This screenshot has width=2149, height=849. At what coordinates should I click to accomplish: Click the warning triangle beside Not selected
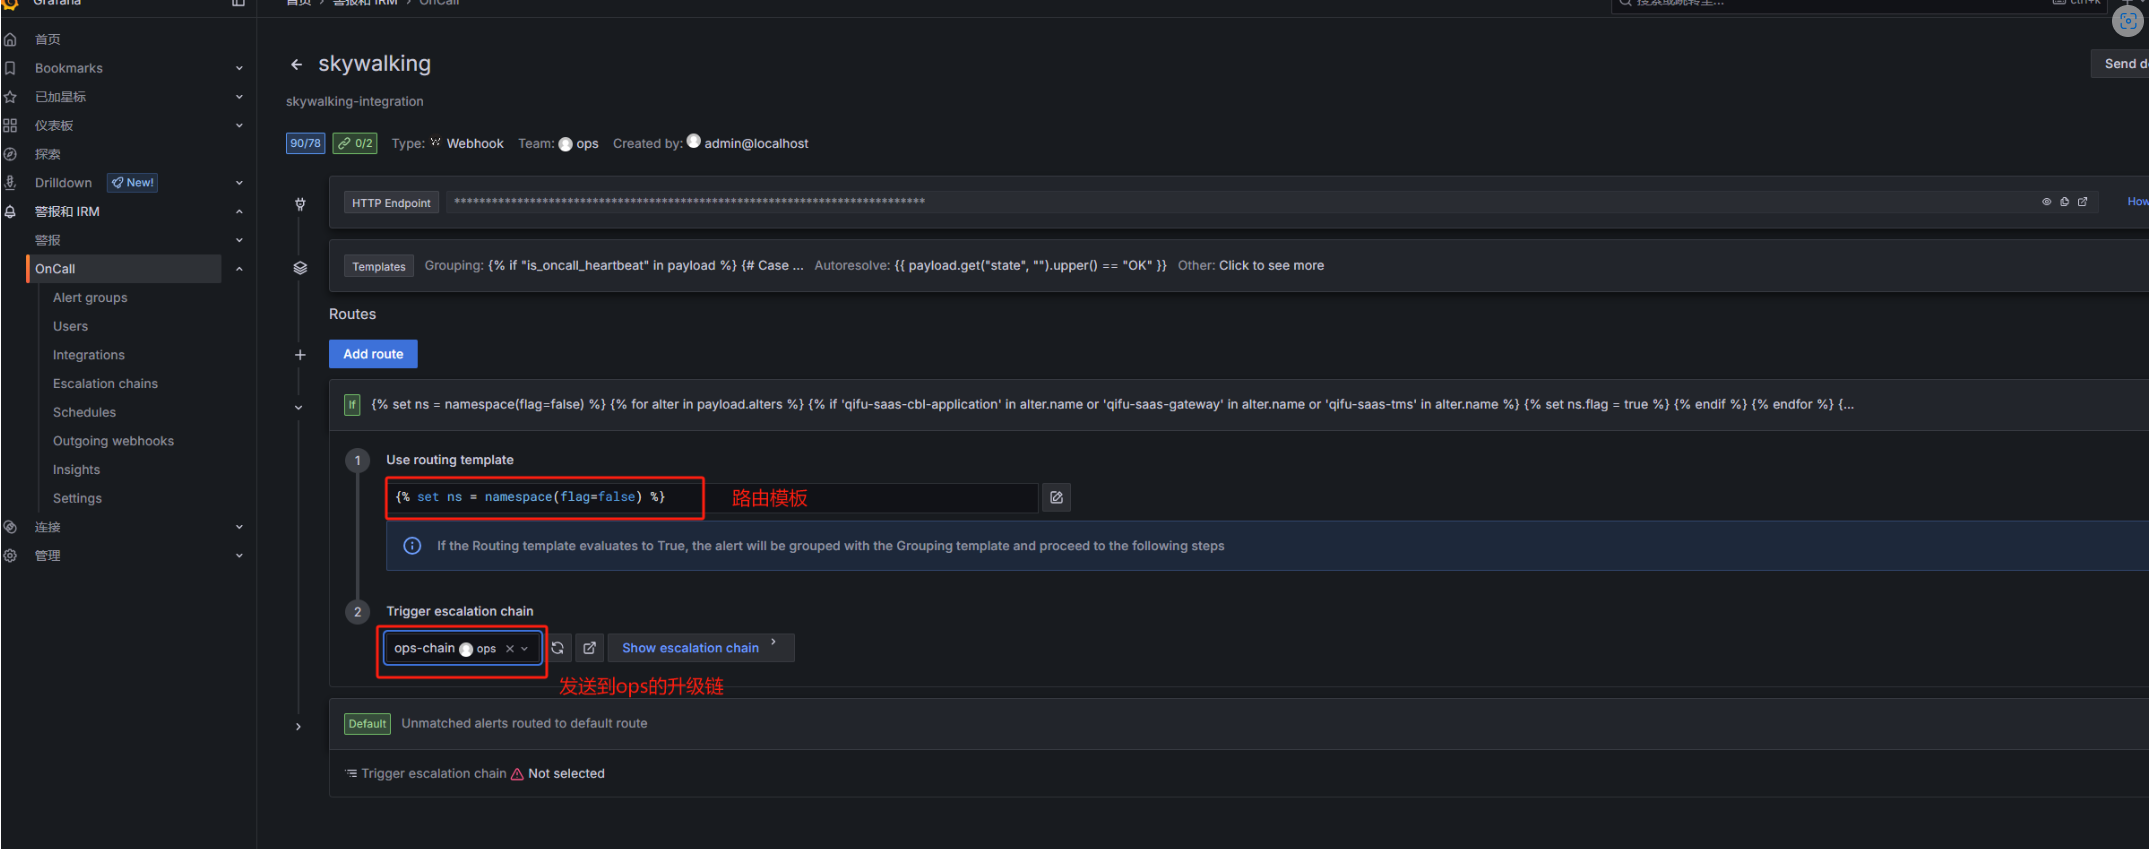pos(517,774)
